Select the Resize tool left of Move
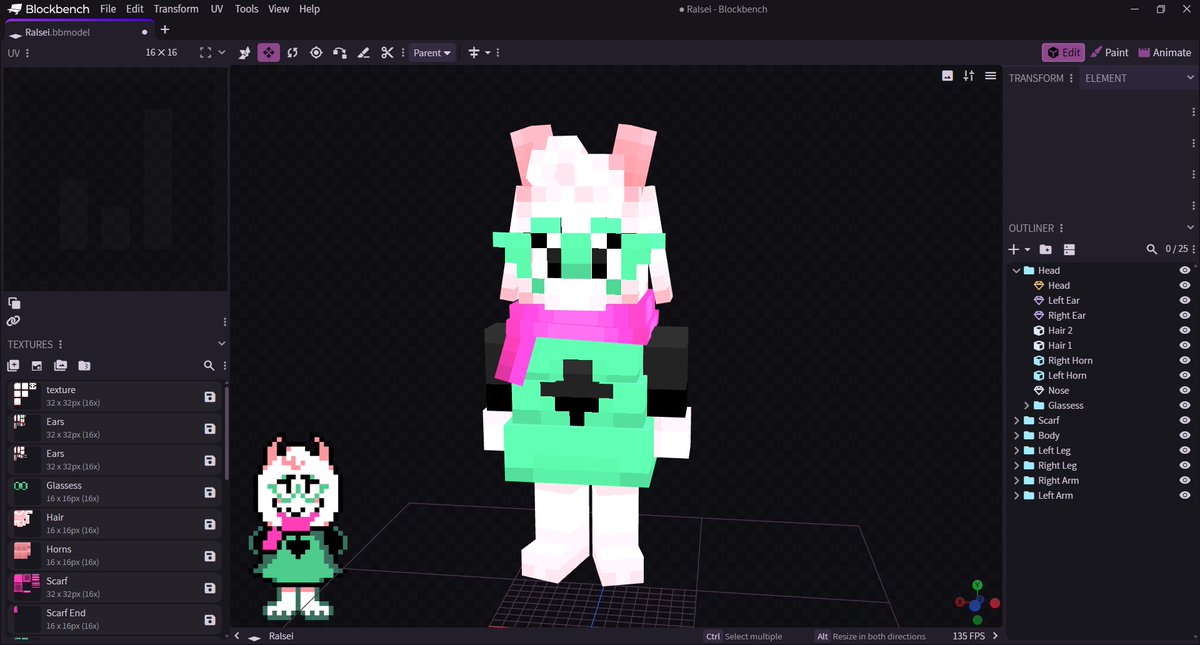The image size is (1200, 645). pyautogui.click(x=244, y=52)
